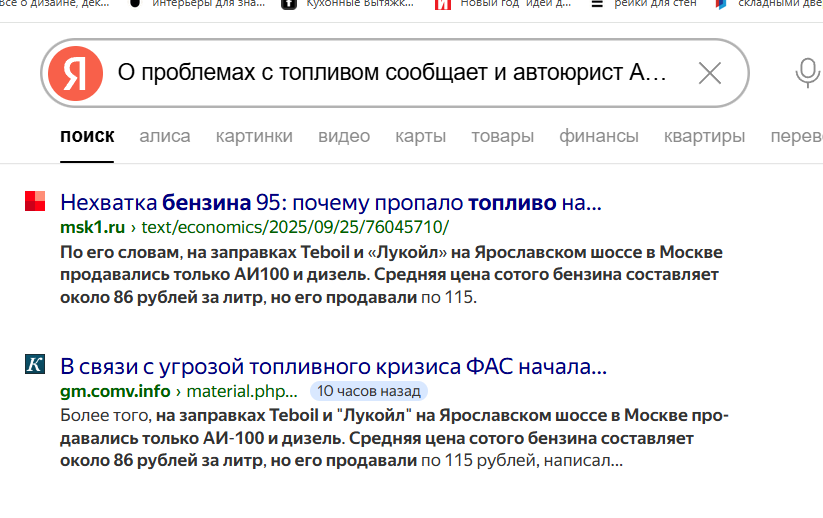Click msk1.ru red favicon
Viewport: 823px width, 518px height.
pyautogui.click(x=35, y=201)
